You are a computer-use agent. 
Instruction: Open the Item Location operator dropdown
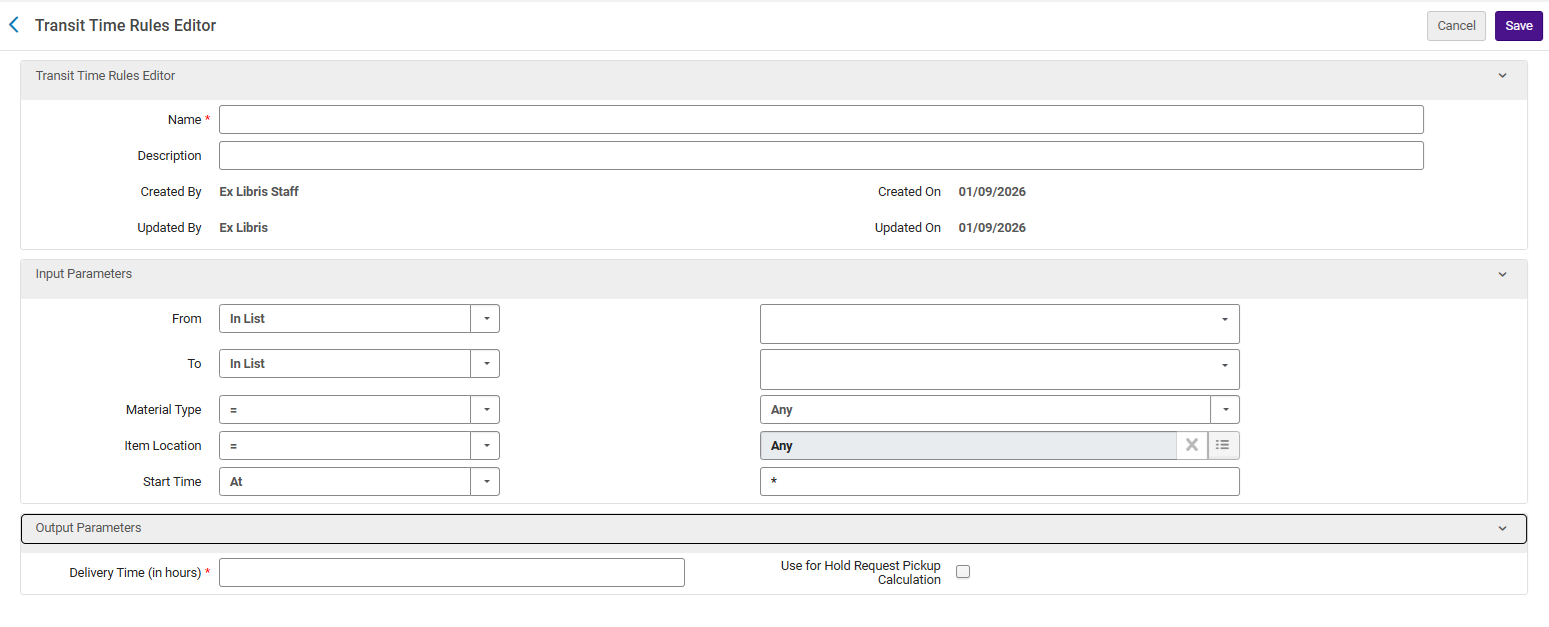(485, 446)
